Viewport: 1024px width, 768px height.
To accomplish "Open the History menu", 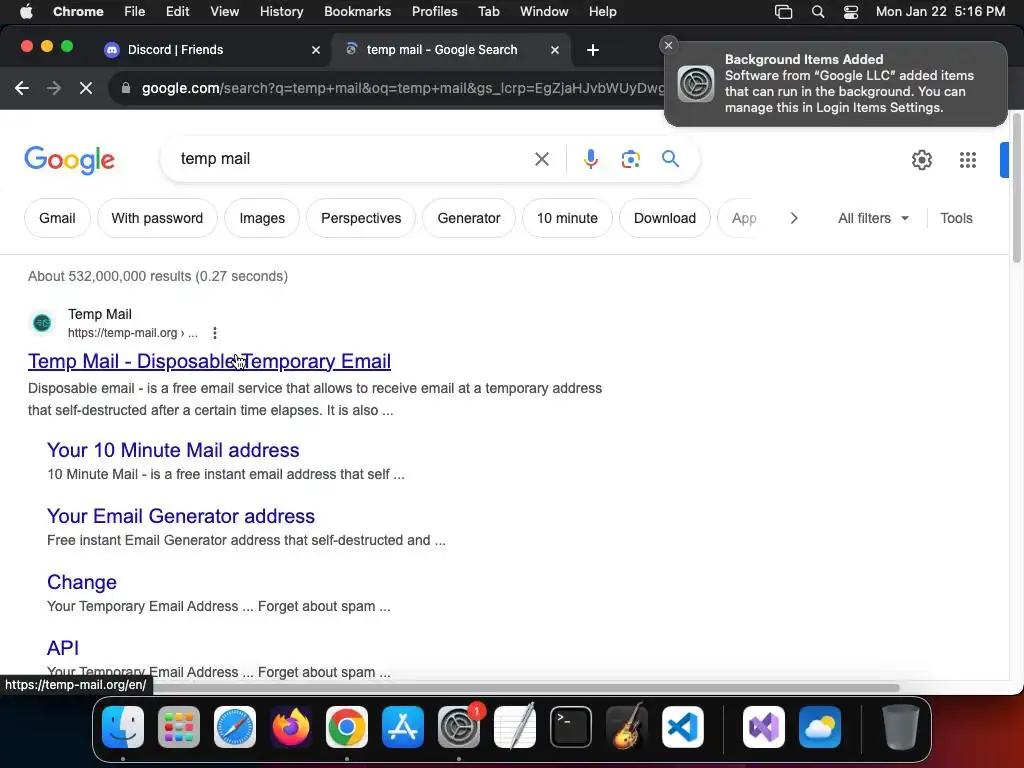I will [281, 12].
